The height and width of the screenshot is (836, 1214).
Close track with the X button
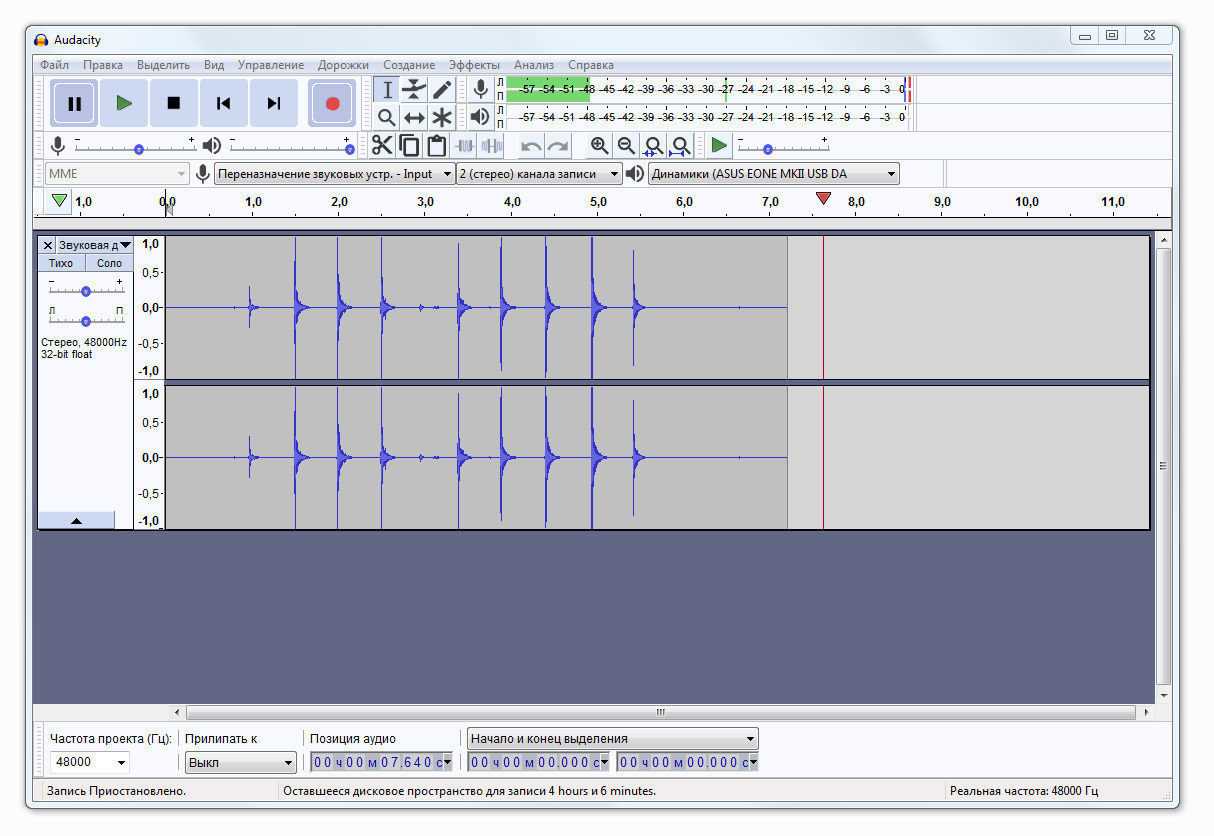[47, 245]
